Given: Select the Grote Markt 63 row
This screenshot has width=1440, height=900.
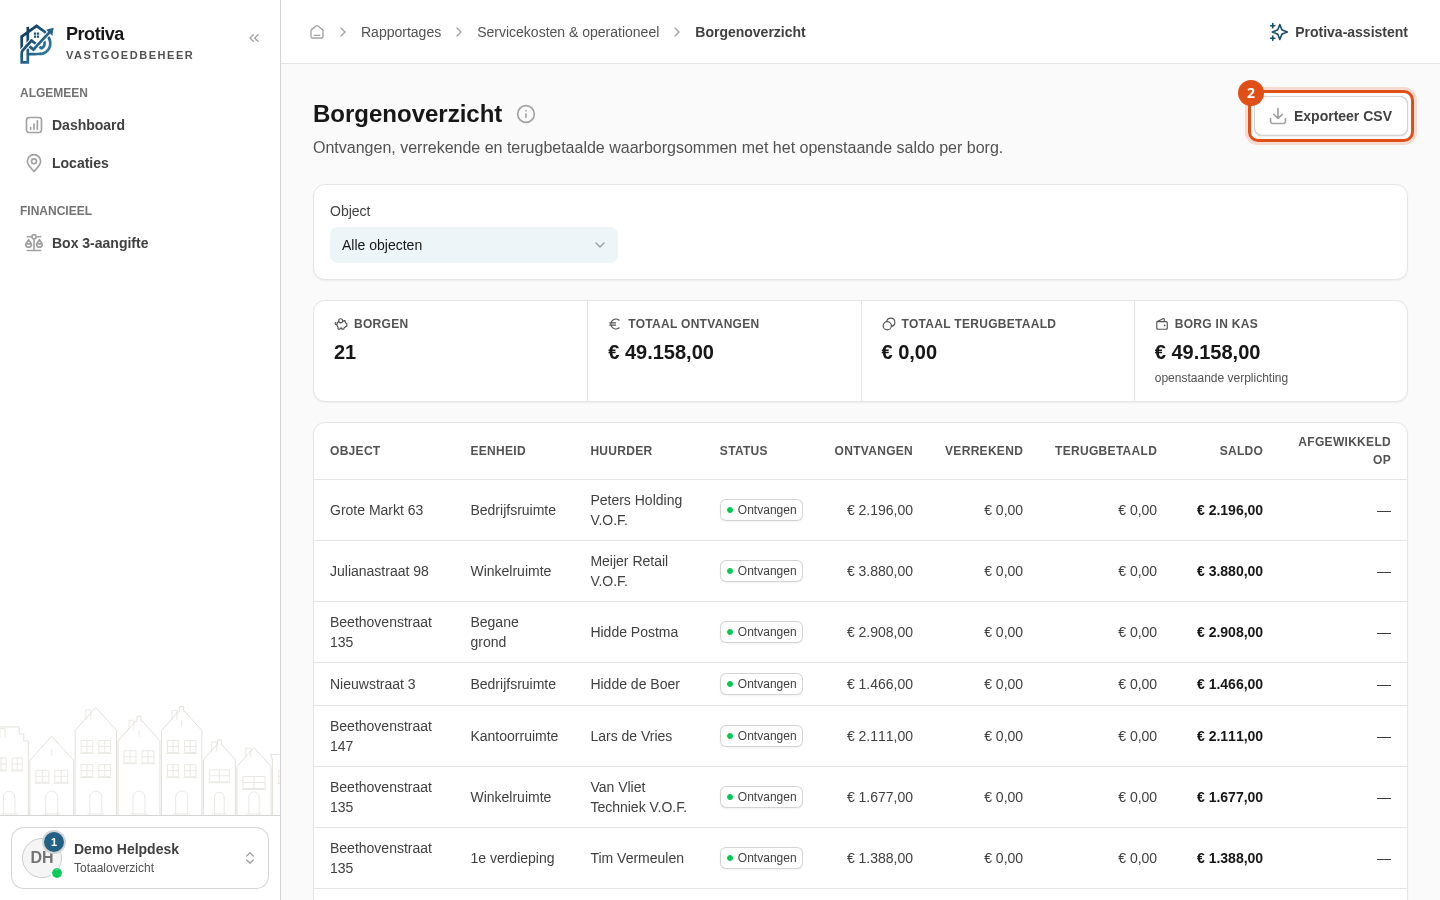Looking at the screenshot, I should point(860,510).
